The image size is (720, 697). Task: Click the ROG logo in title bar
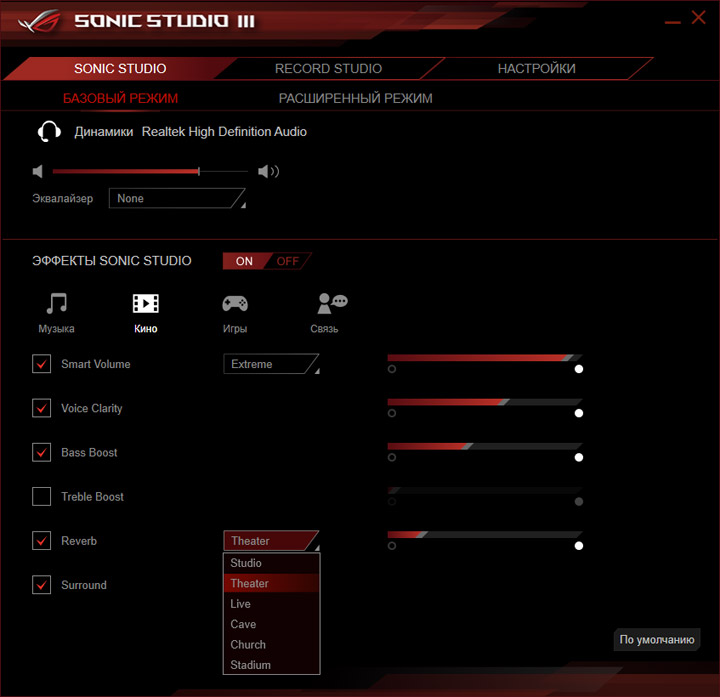point(39,21)
